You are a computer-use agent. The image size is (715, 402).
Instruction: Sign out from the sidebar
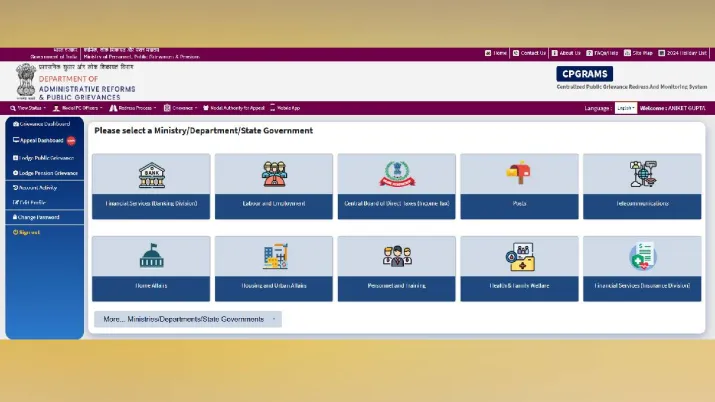pos(26,232)
